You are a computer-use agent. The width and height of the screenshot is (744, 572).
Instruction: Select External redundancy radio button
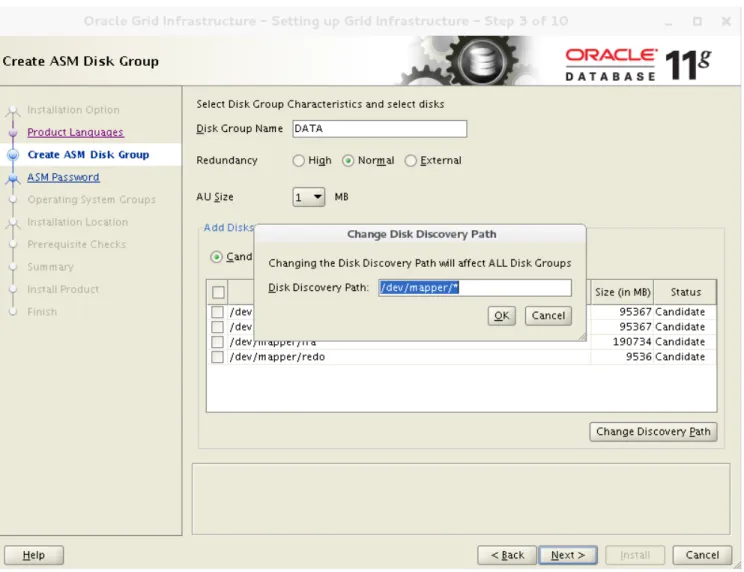point(410,161)
